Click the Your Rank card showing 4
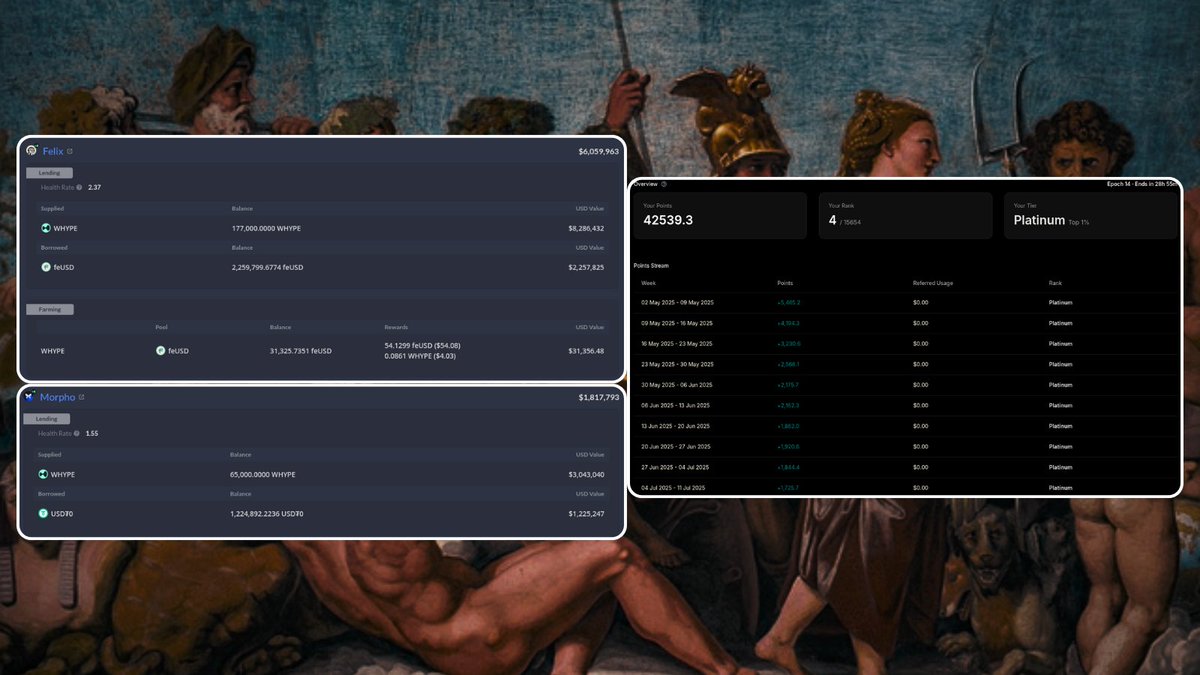The image size is (1200, 675). [905, 216]
